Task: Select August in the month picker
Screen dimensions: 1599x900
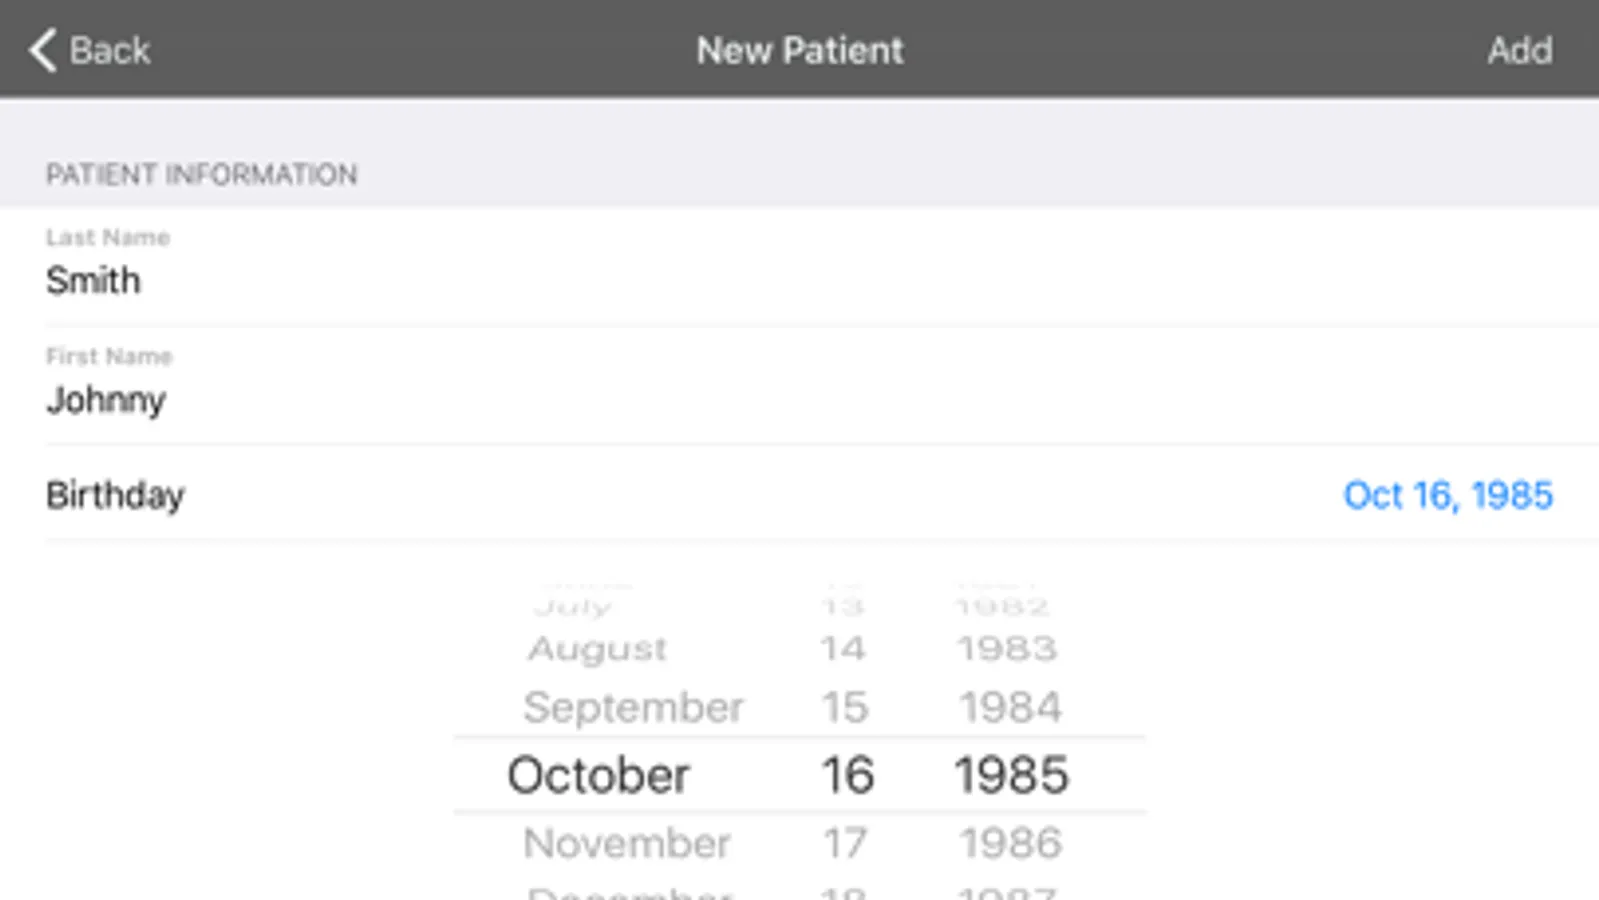Action: pos(598,648)
